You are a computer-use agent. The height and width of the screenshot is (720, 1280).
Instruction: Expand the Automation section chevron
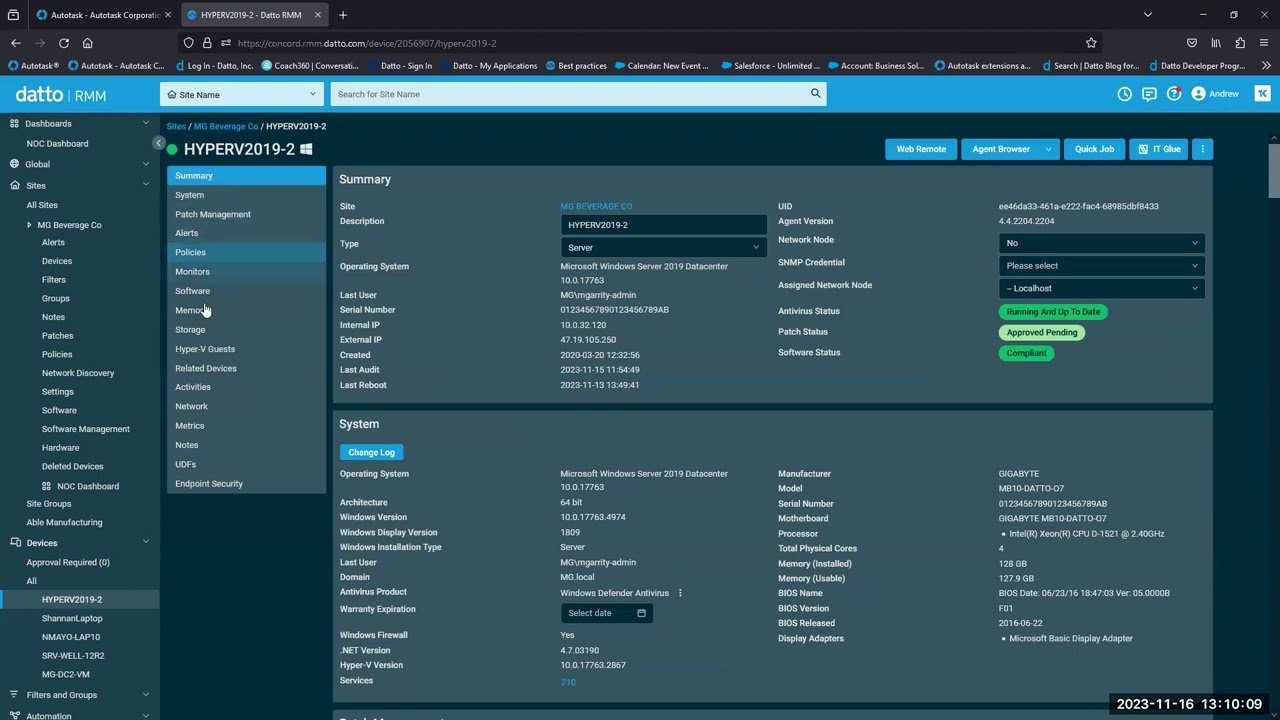tap(146, 716)
